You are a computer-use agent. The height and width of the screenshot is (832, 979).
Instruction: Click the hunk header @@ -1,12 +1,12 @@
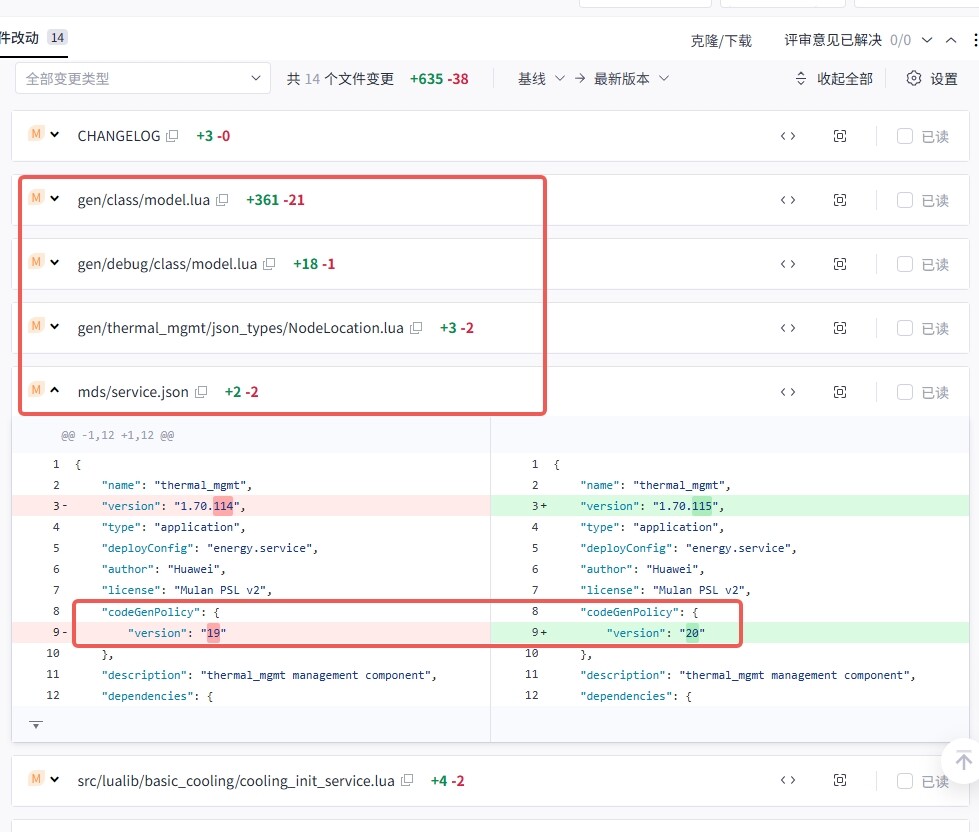(x=117, y=435)
